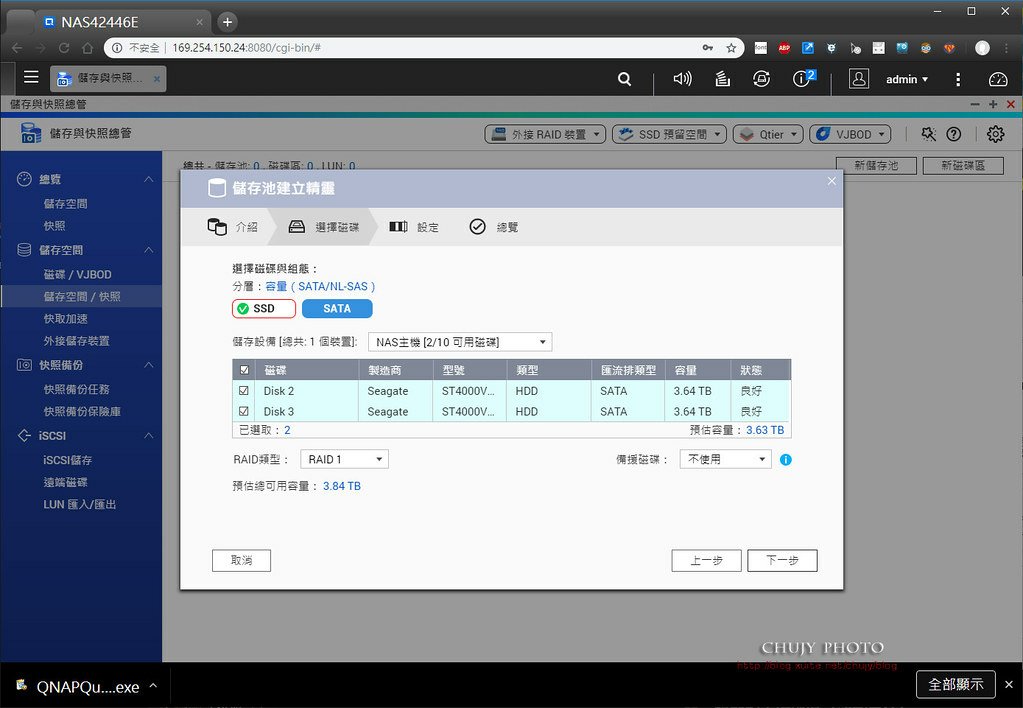Open 快照備份任務 in sidebar
The height and width of the screenshot is (708, 1023).
(x=76, y=389)
